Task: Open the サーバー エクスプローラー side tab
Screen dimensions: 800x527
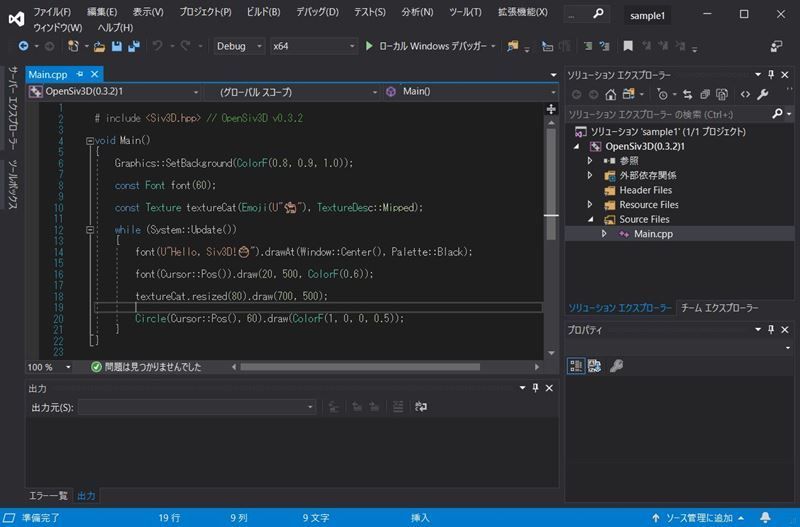Action: (x=13, y=107)
